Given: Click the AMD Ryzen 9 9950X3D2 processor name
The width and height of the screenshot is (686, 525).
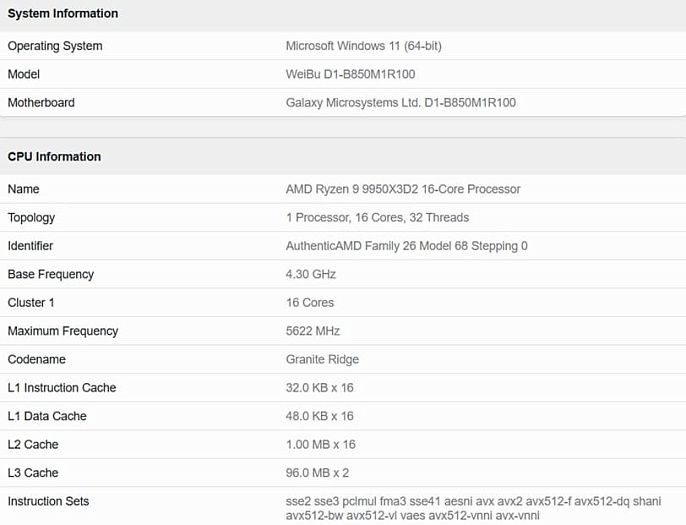Looking at the screenshot, I should coord(403,189).
